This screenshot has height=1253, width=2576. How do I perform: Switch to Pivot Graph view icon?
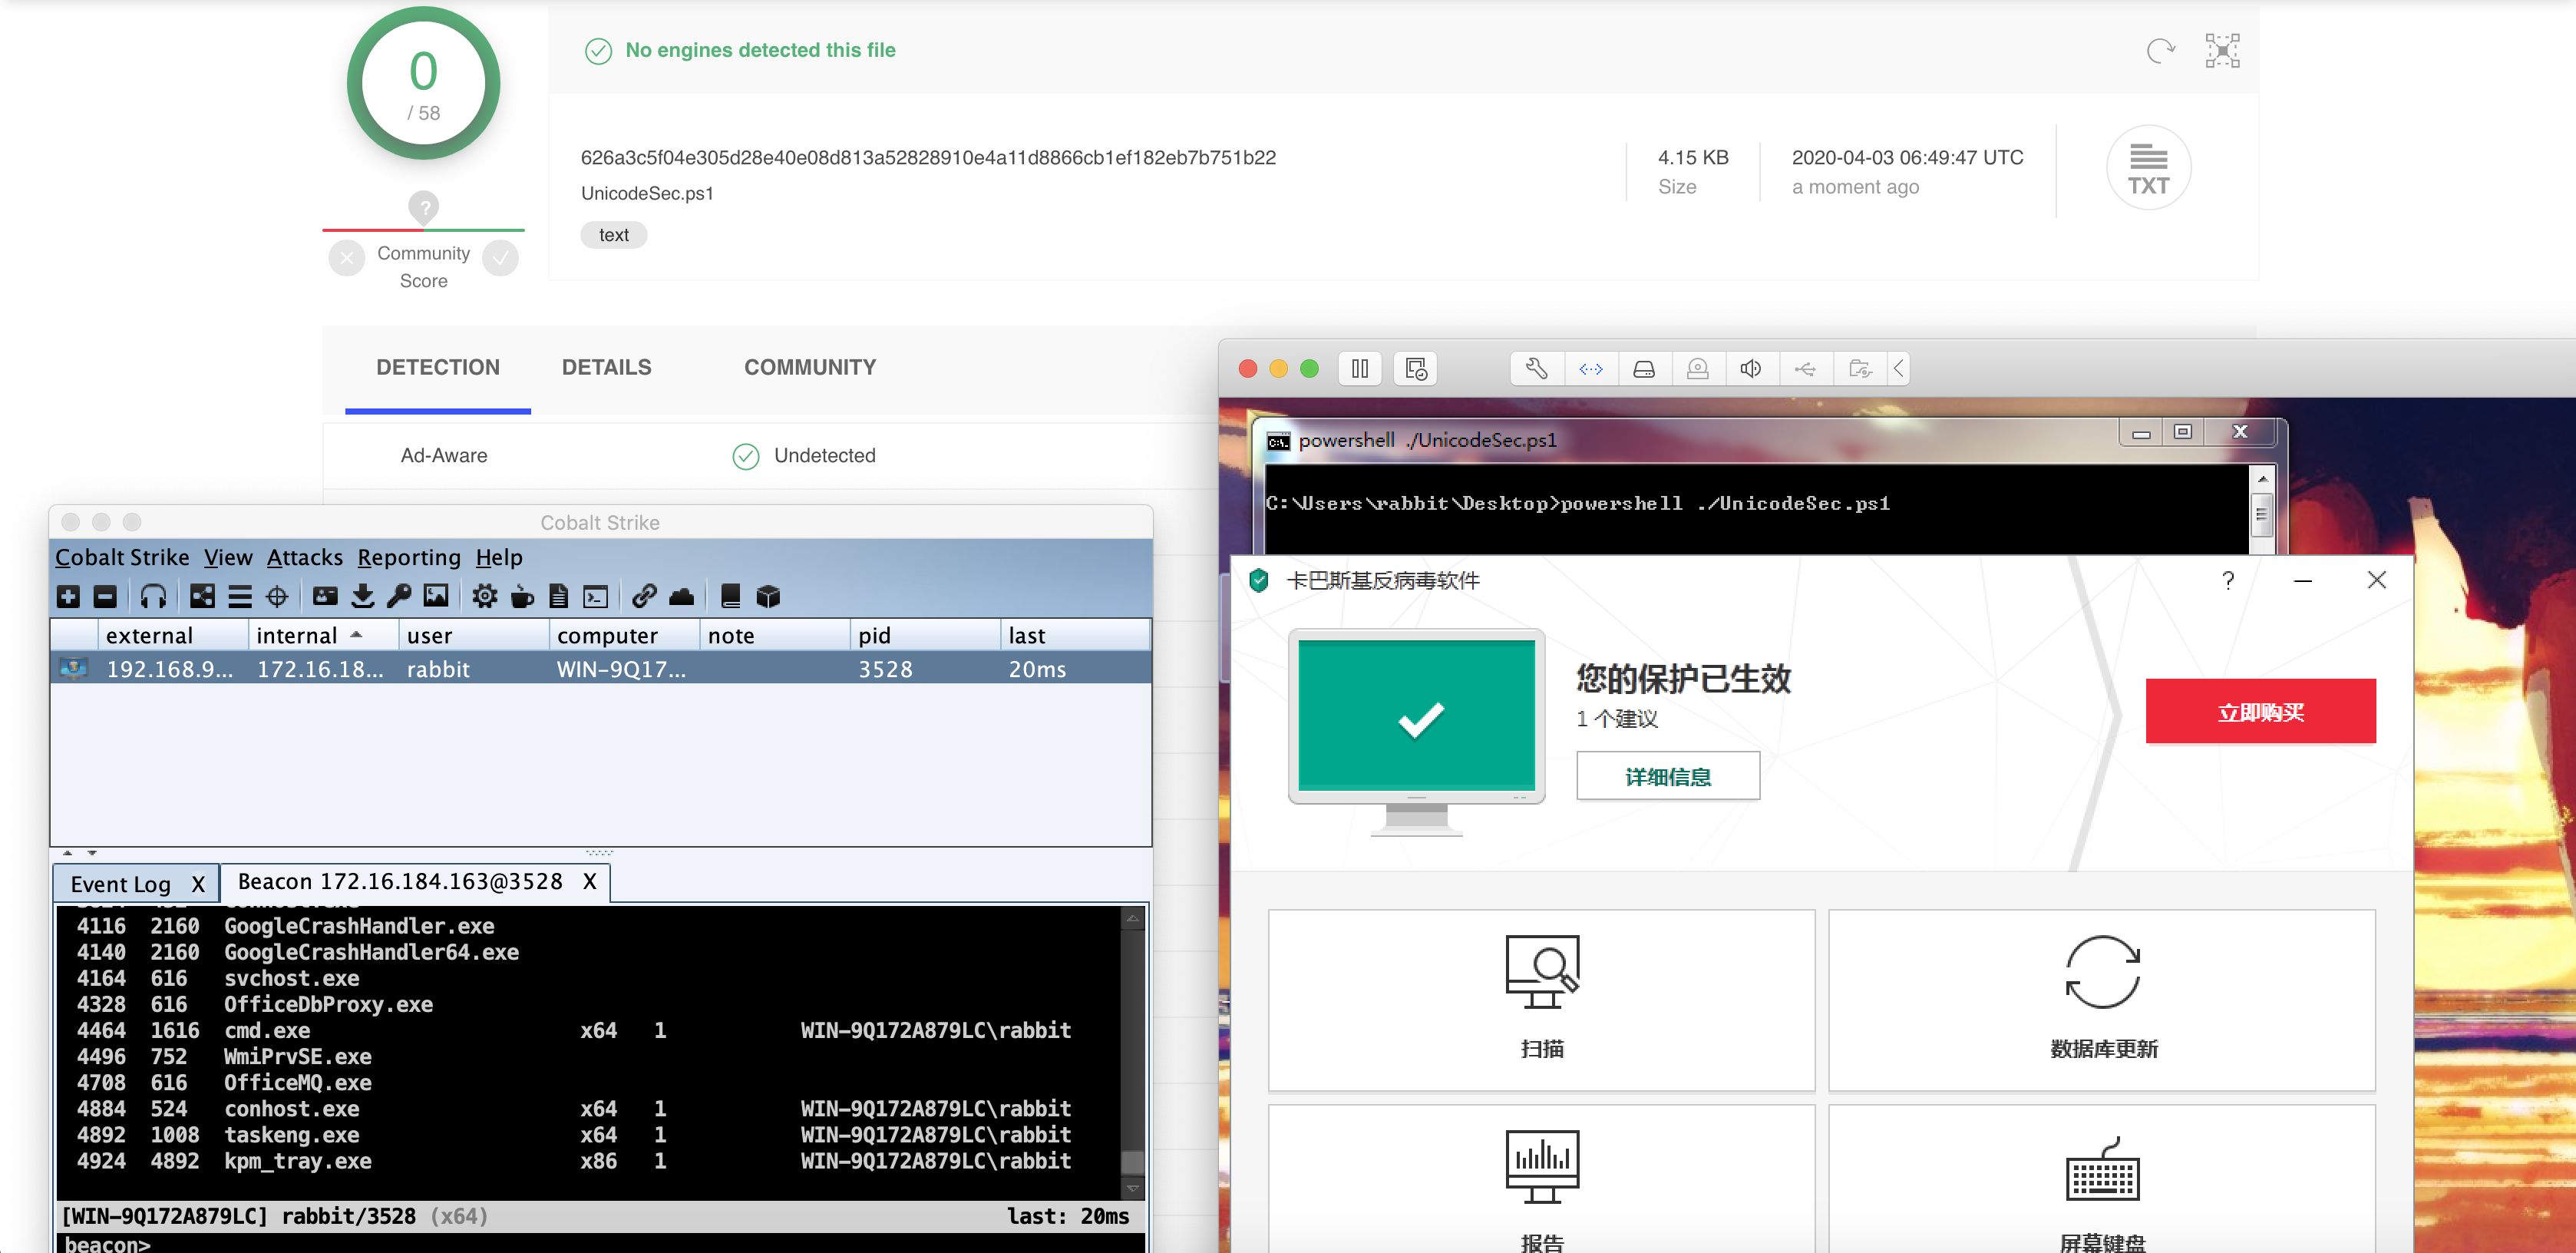[203, 597]
